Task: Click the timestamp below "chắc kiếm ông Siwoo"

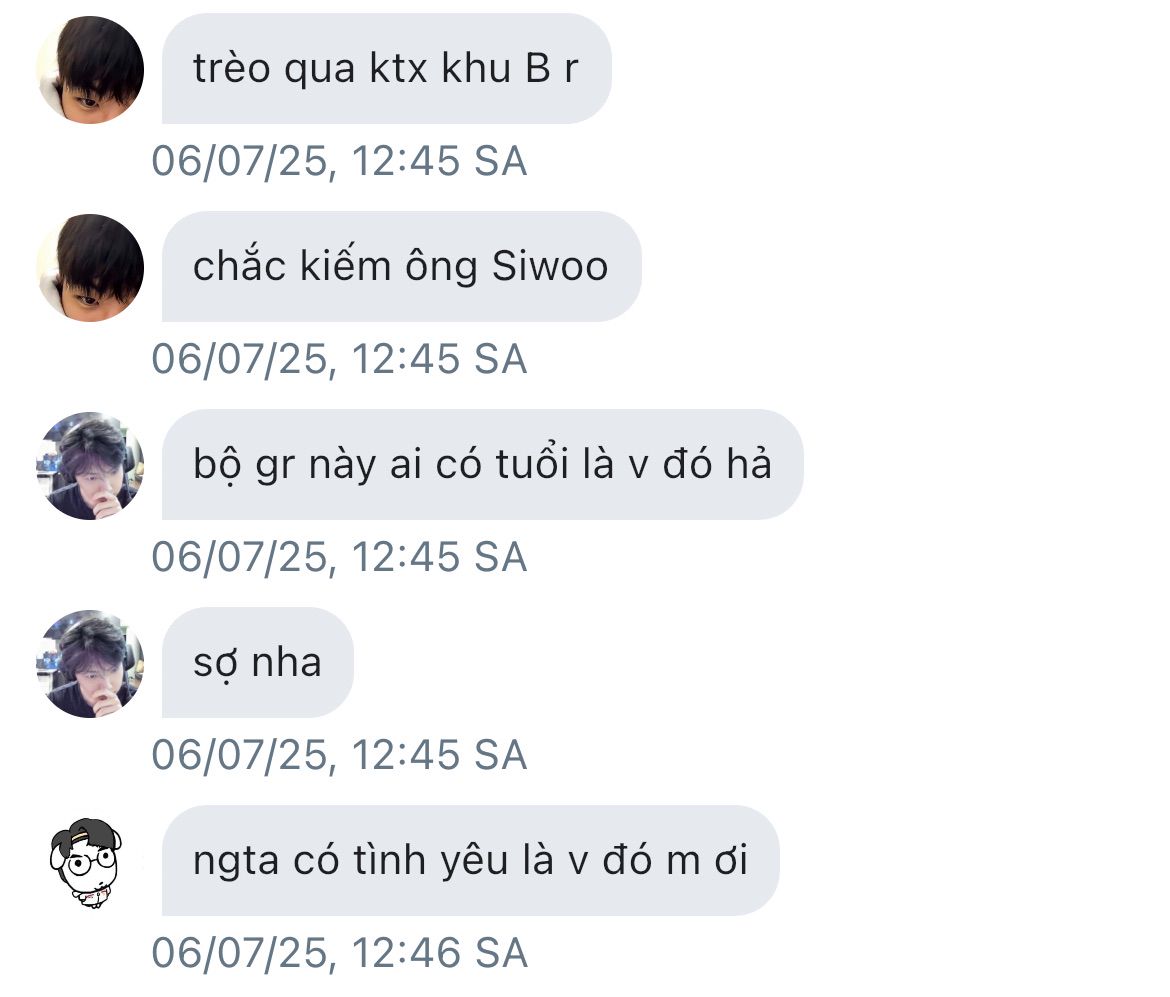Action: (340, 359)
